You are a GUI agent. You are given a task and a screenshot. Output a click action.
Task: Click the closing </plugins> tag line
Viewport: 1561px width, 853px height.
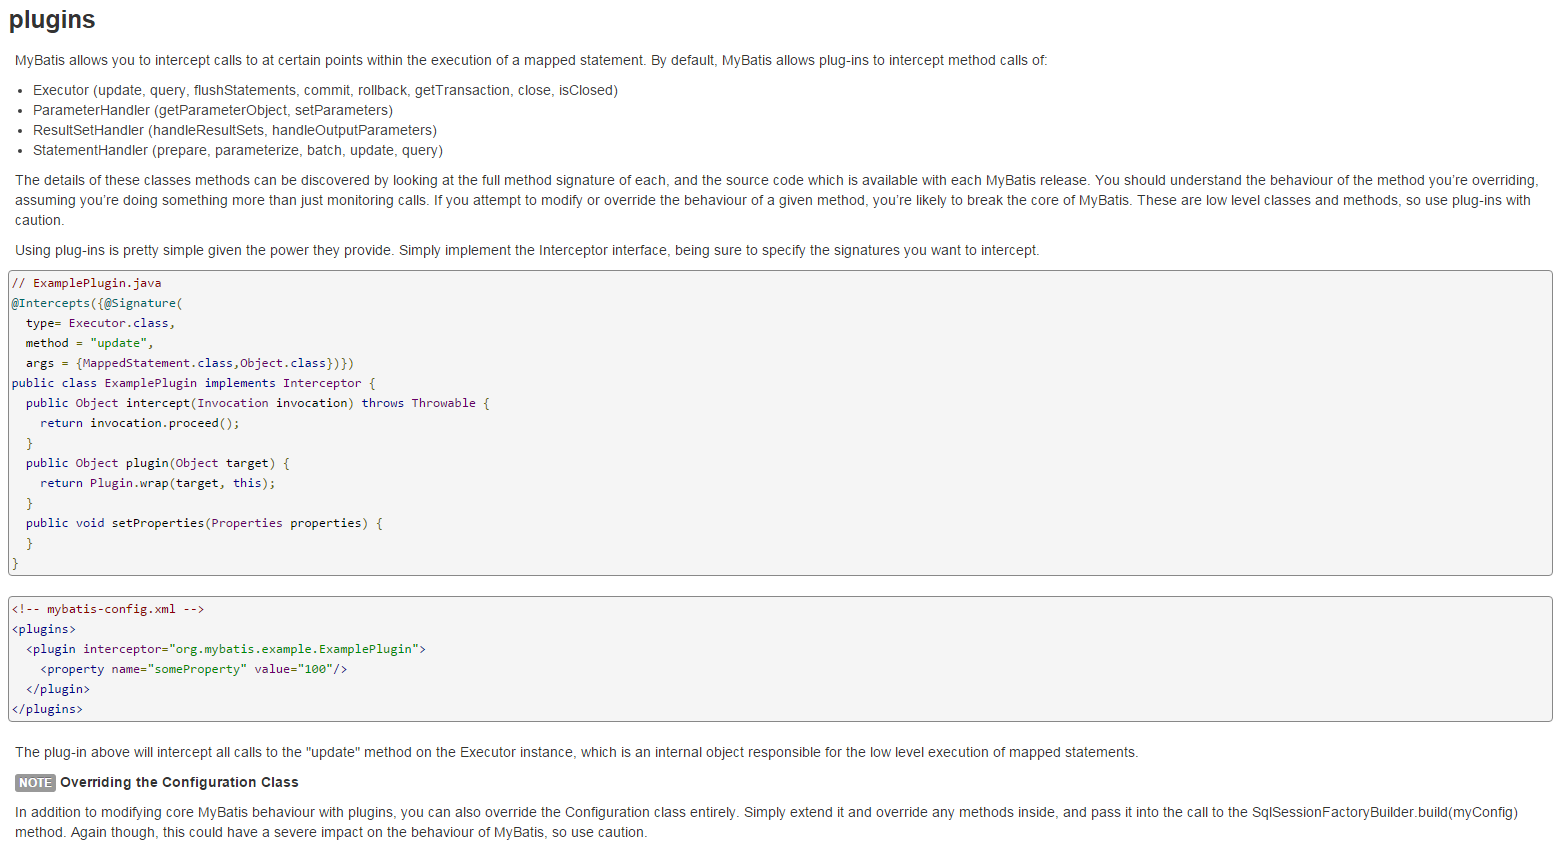pos(47,710)
